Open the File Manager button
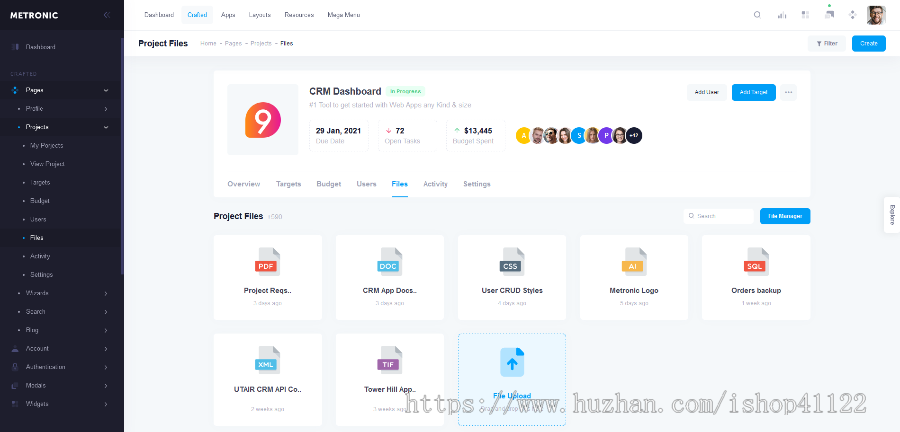Viewport: 900px width, 432px height. coord(785,216)
